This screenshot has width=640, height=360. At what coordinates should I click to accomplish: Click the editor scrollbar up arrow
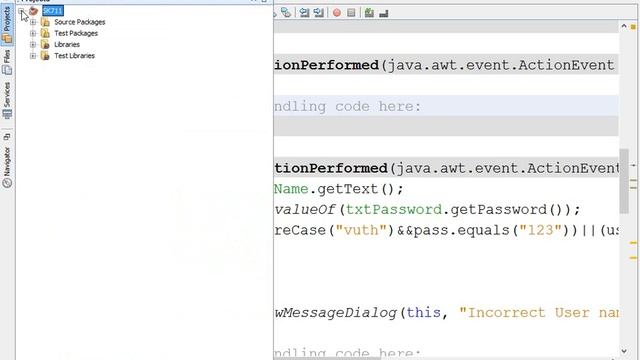coord(624,26)
